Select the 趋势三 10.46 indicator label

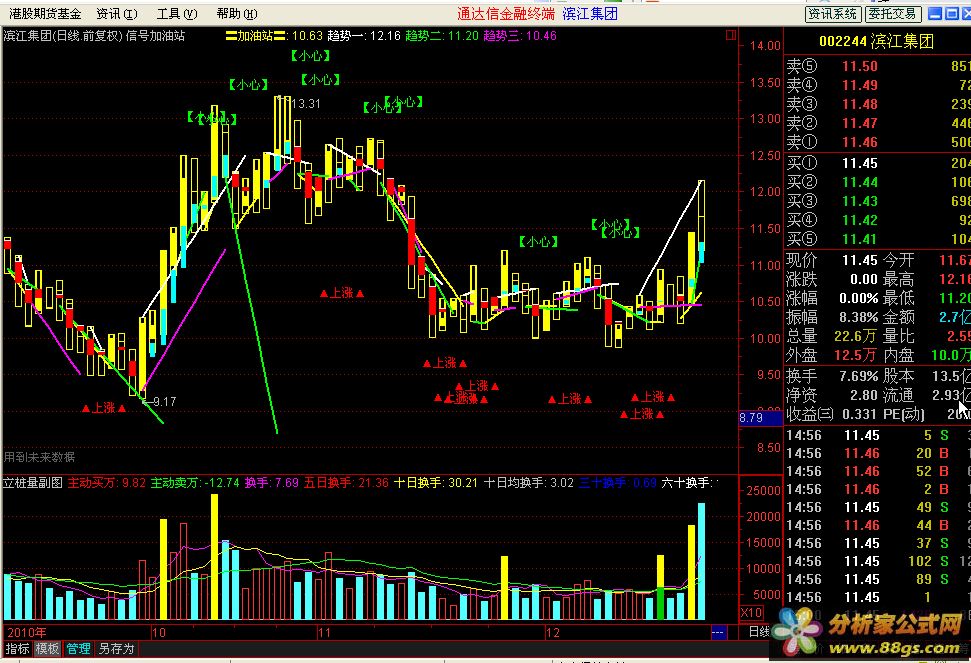point(520,36)
